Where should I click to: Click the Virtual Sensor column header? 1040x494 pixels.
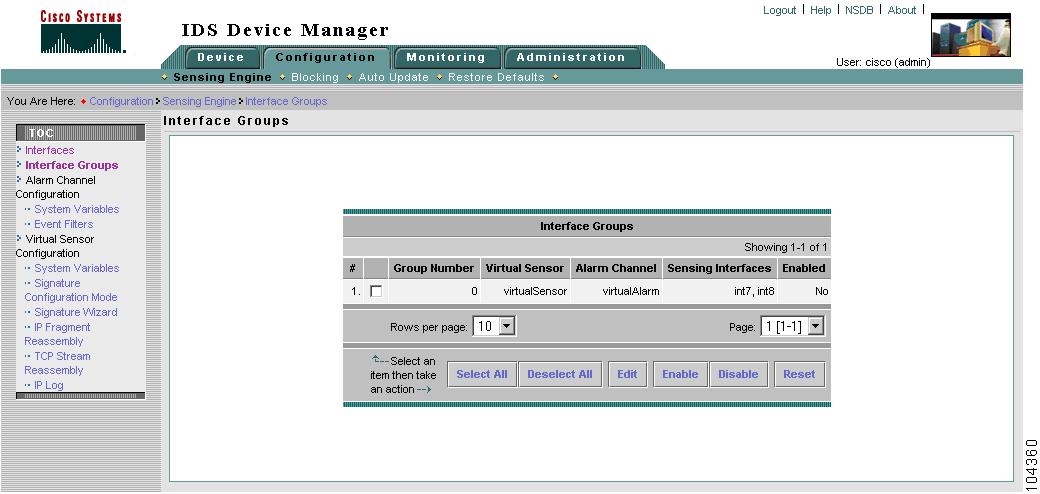coord(525,269)
